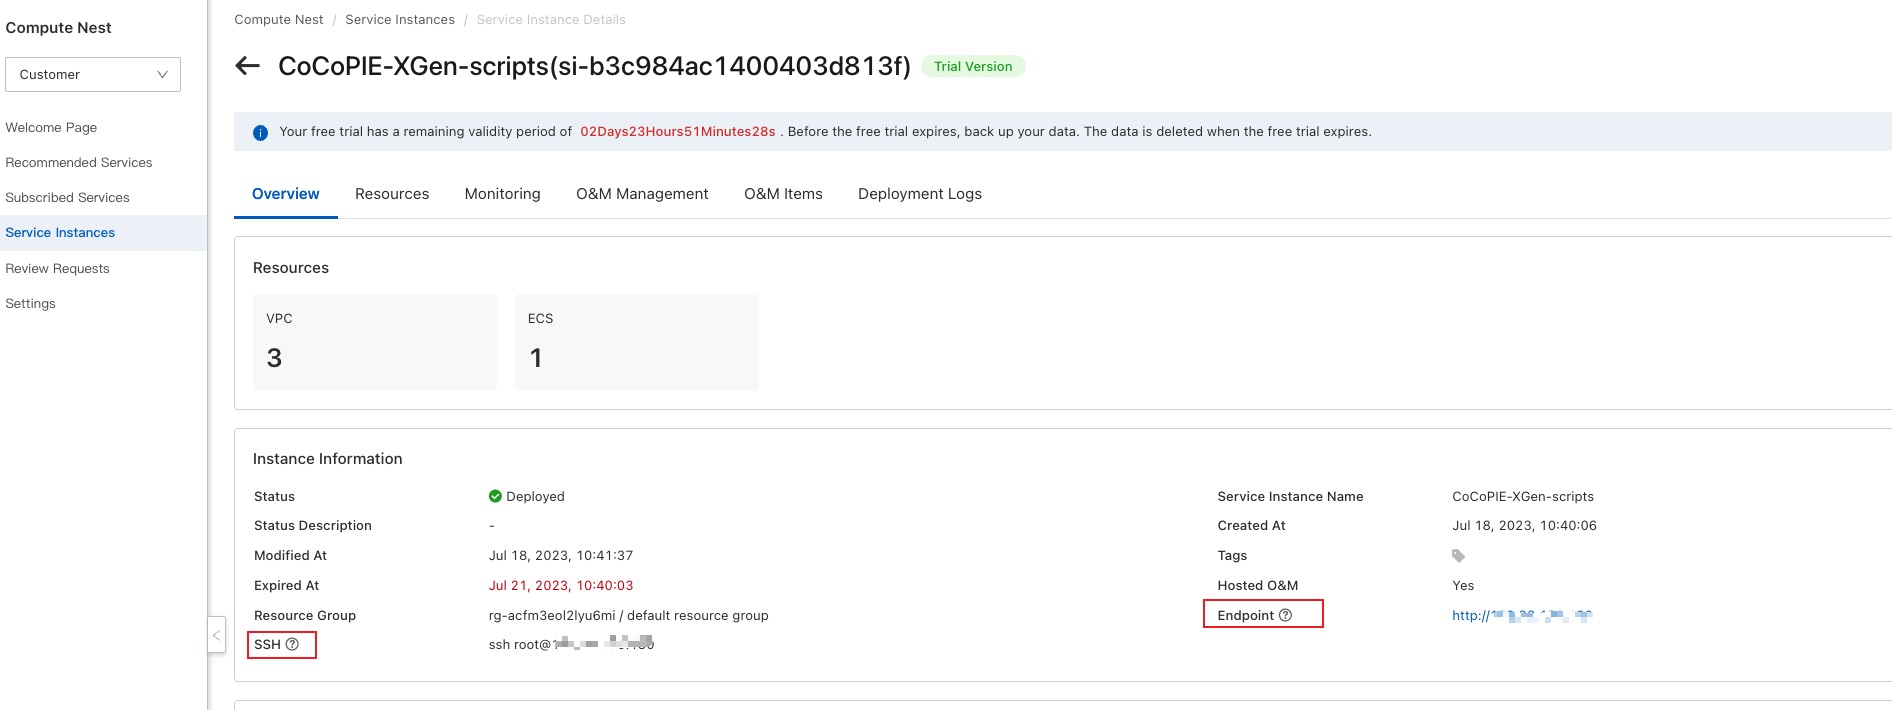Click the ssh root@ command value

pos(571,644)
